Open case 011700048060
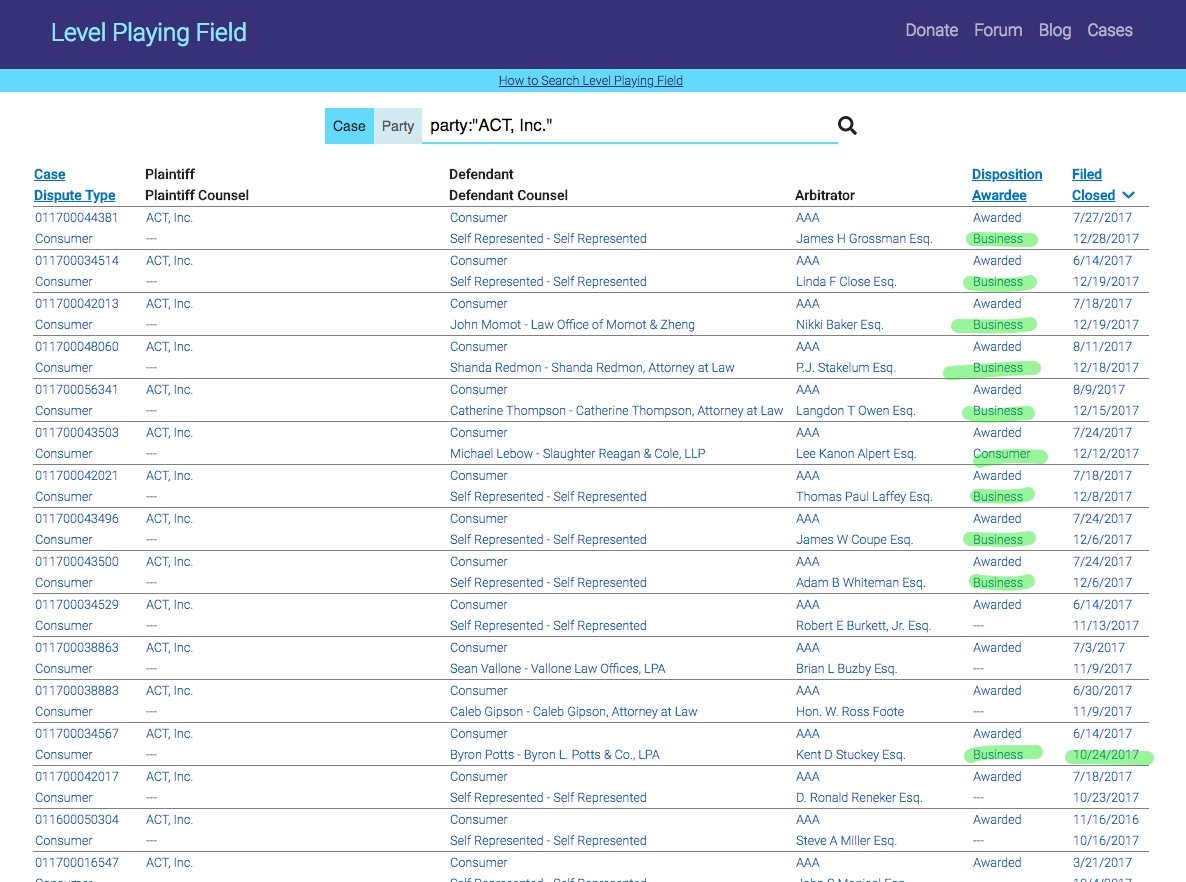 point(76,347)
